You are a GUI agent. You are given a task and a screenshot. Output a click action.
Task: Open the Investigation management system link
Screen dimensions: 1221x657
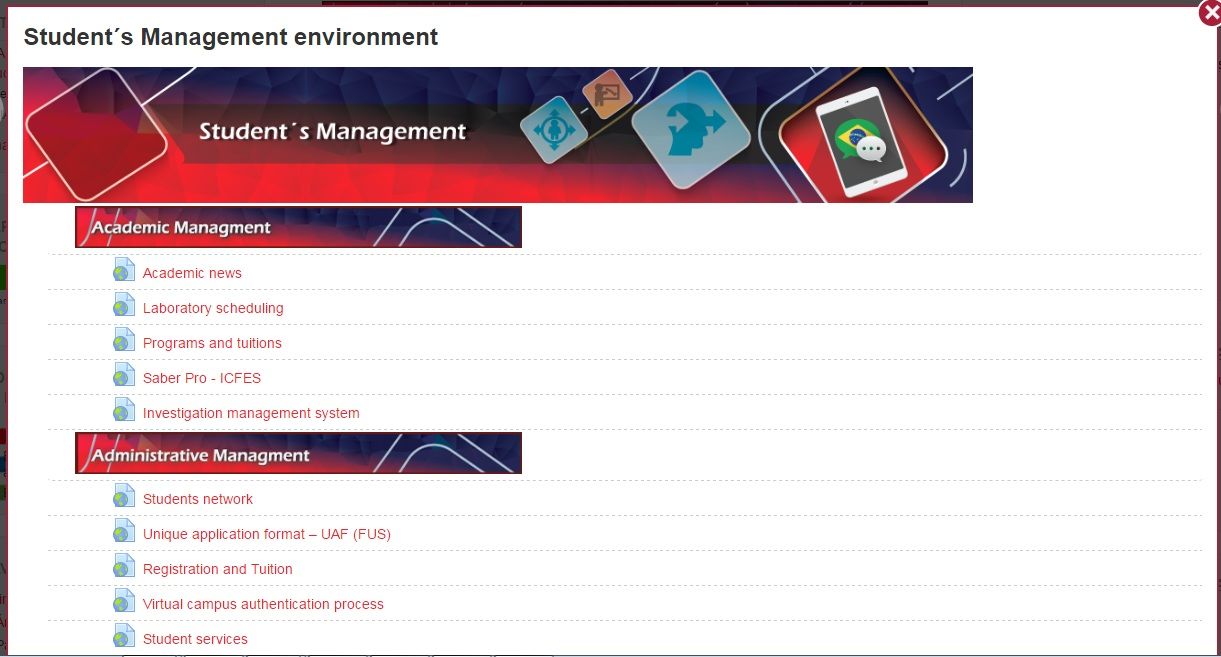[251, 413]
